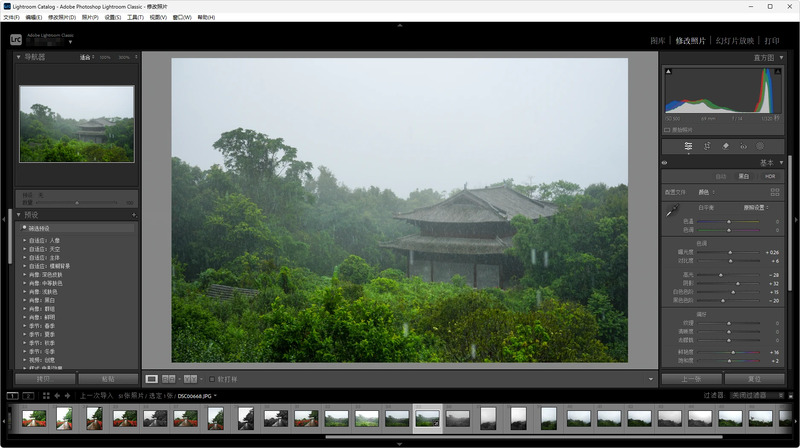Toggle the 基本 panel eye visibility switch
Screen dimensions: 800x448
point(665,163)
